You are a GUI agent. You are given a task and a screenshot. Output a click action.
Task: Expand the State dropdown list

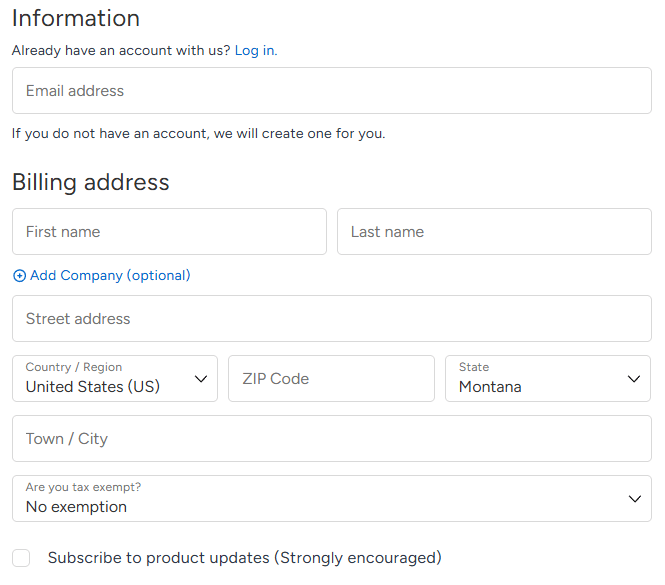[547, 379]
